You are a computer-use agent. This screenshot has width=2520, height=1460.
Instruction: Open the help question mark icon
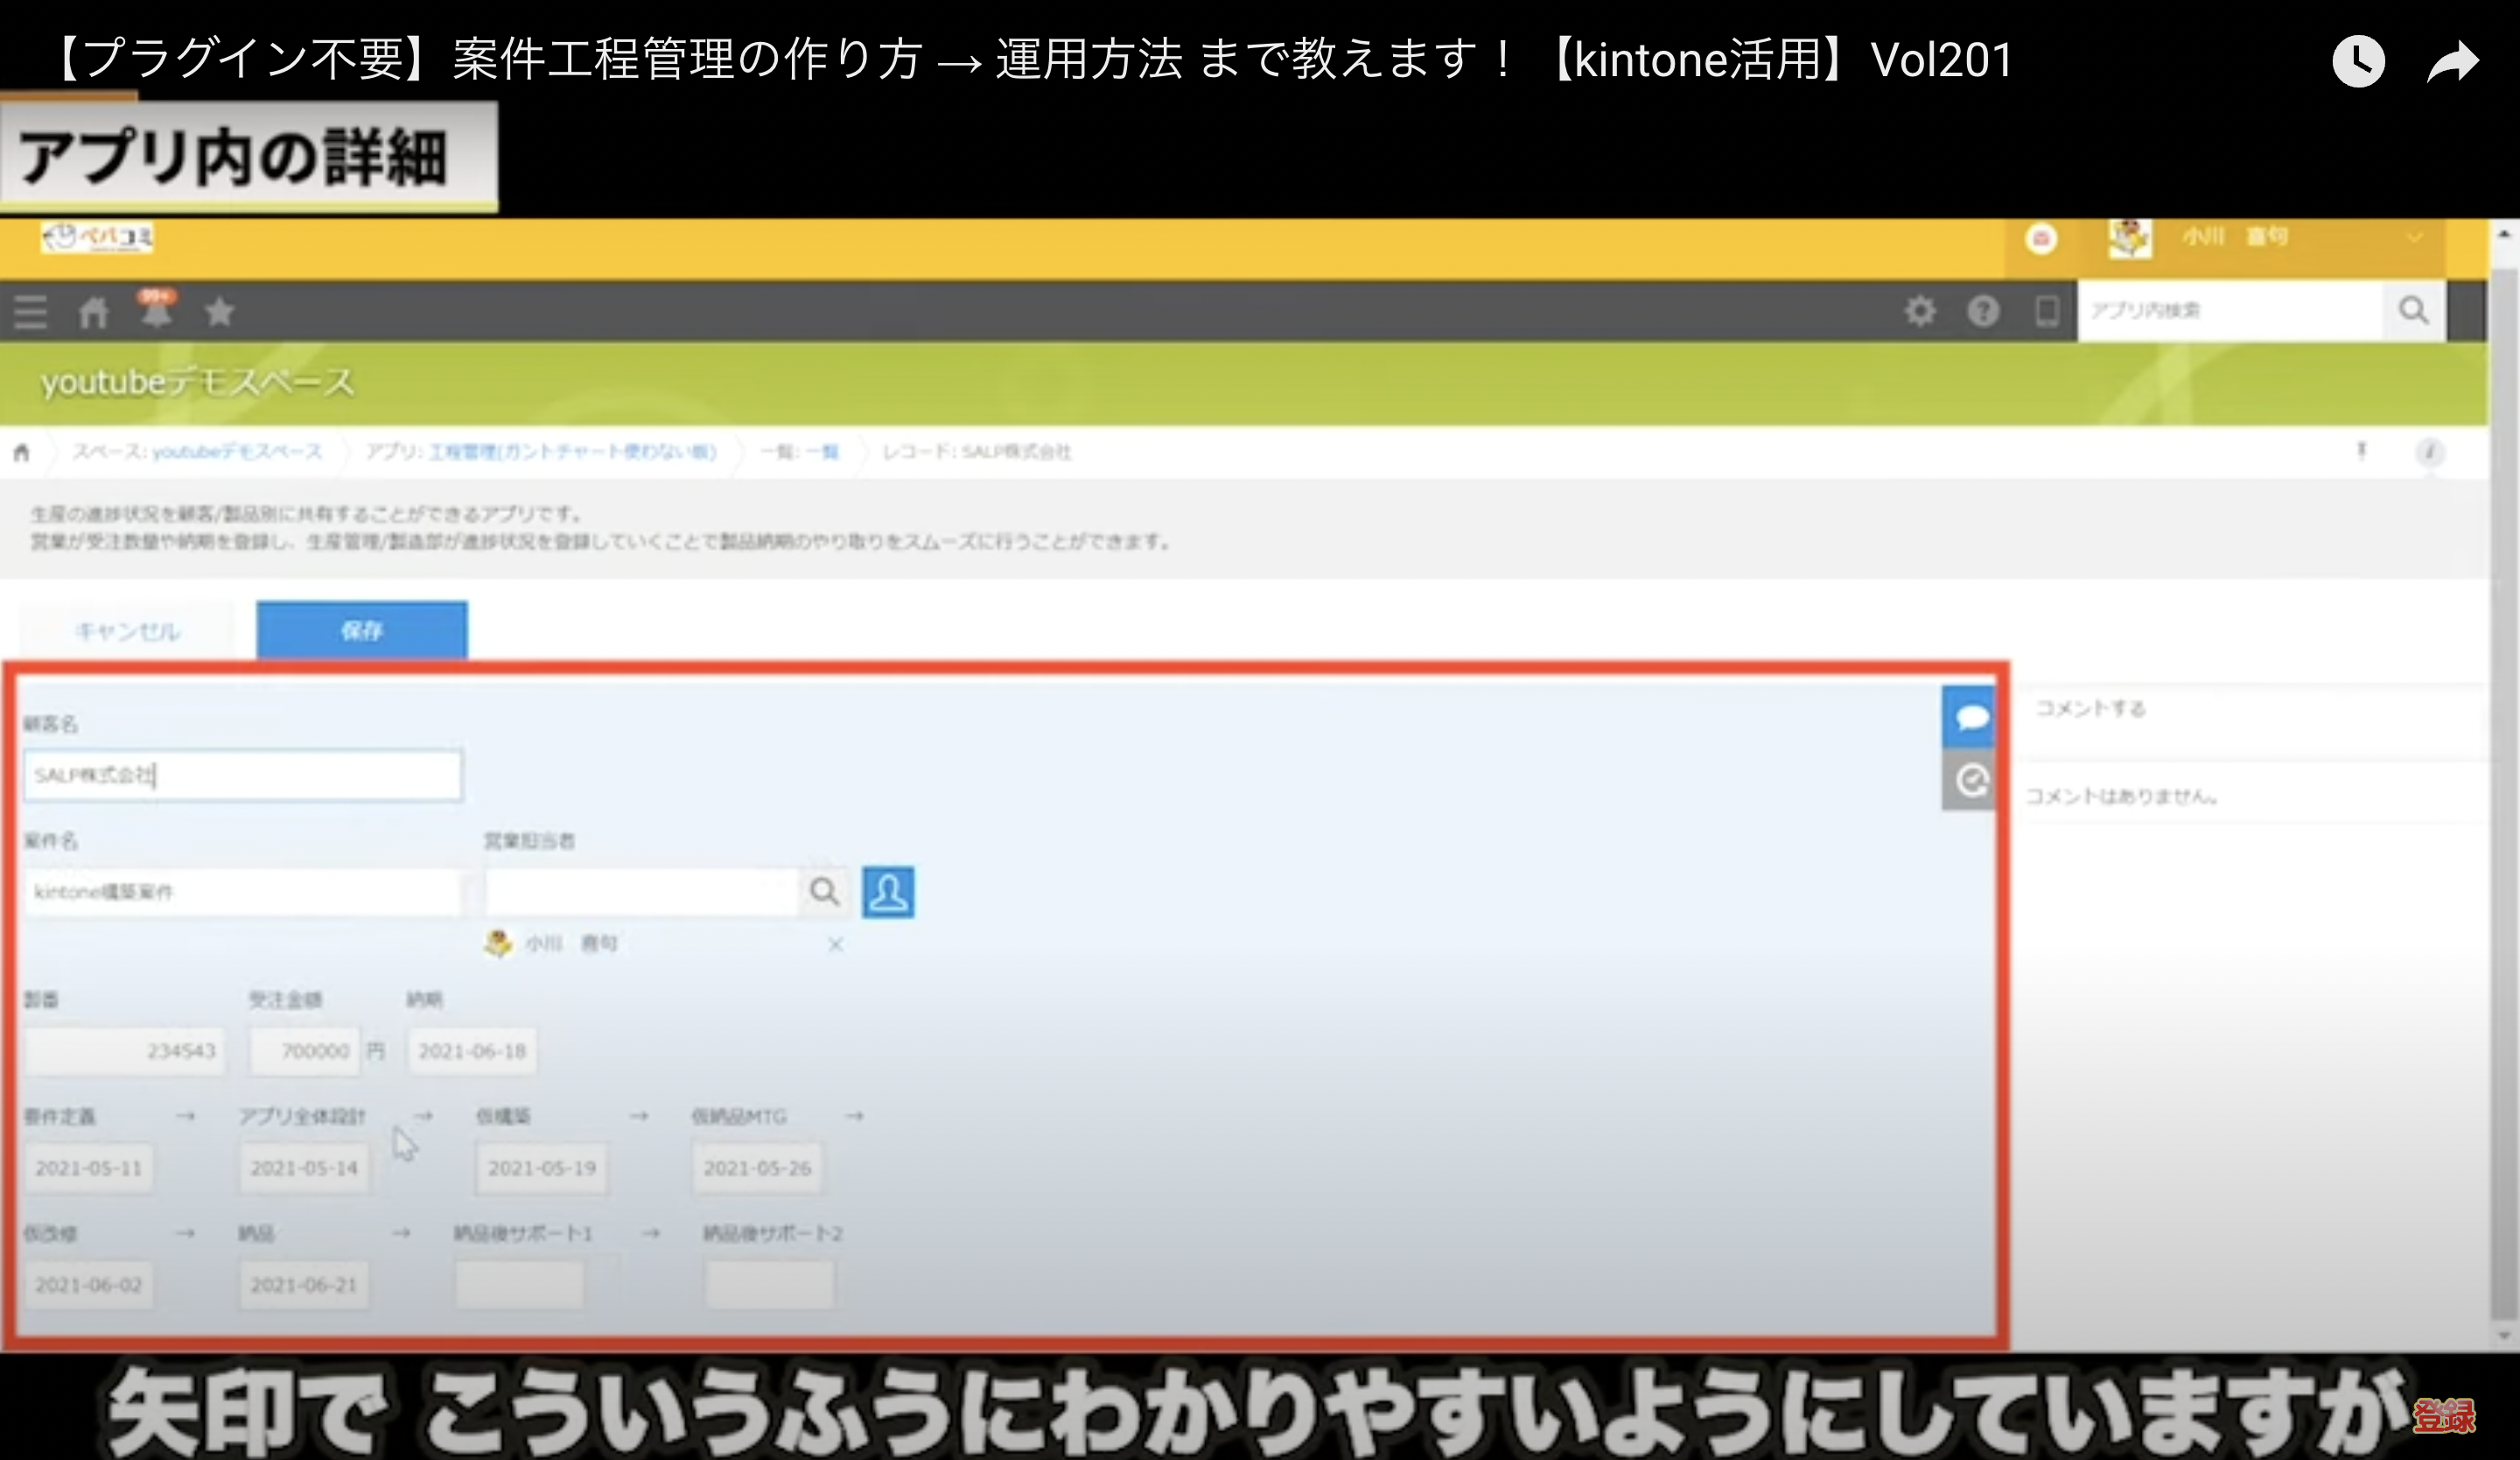pyautogui.click(x=1982, y=311)
